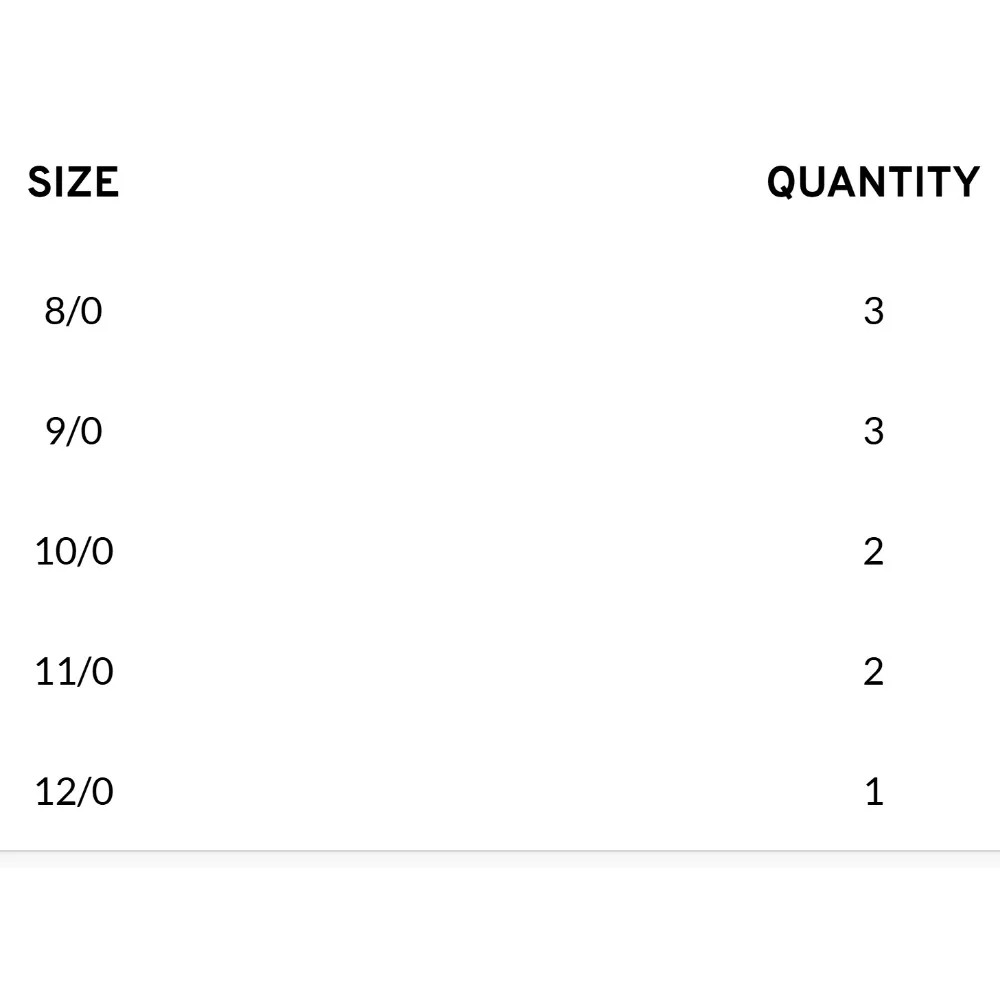The image size is (1000, 1000).
Task: Click empty middle of the 9/0 row
Action: point(485,431)
